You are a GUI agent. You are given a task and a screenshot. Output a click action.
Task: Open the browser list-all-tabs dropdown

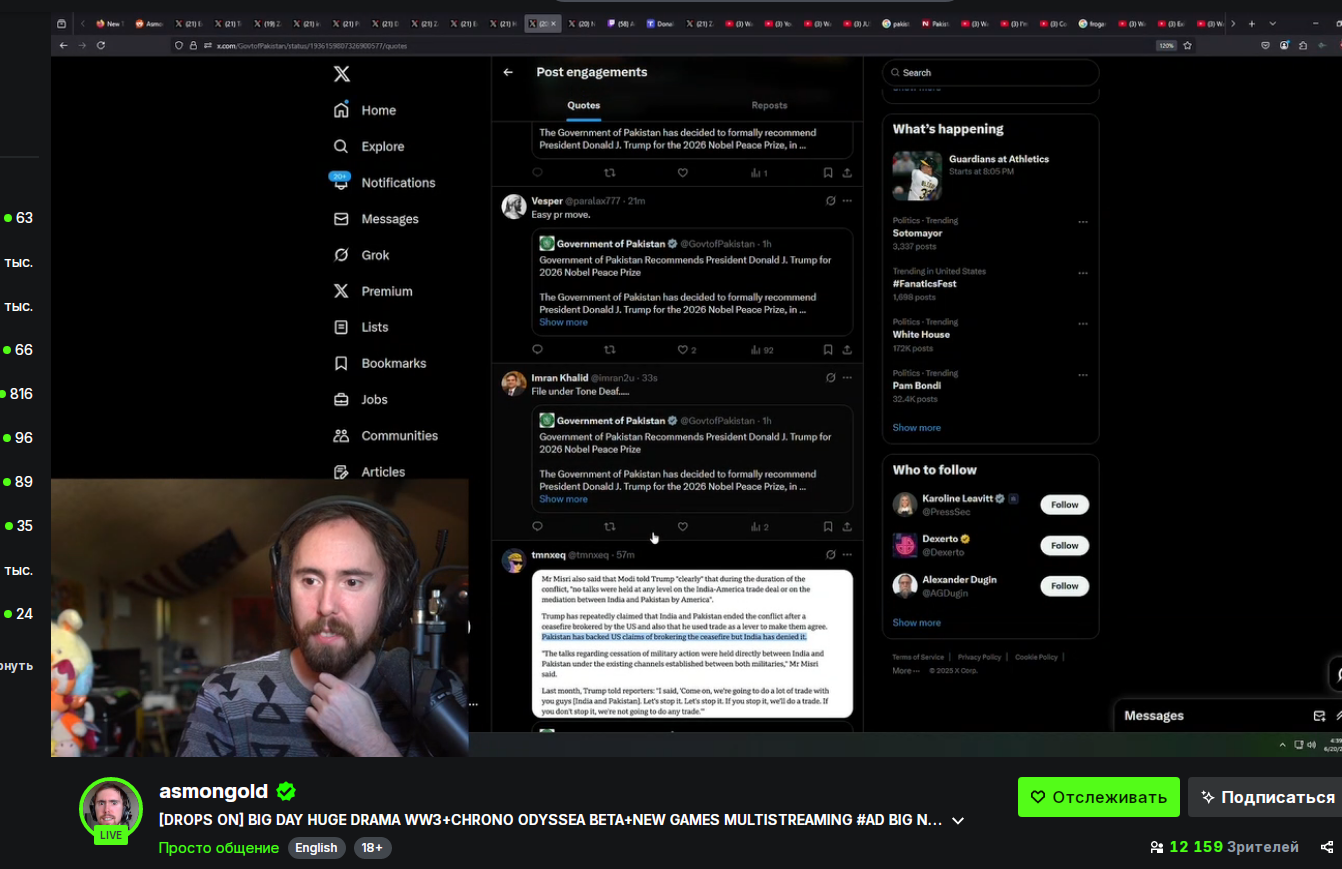point(1272,23)
